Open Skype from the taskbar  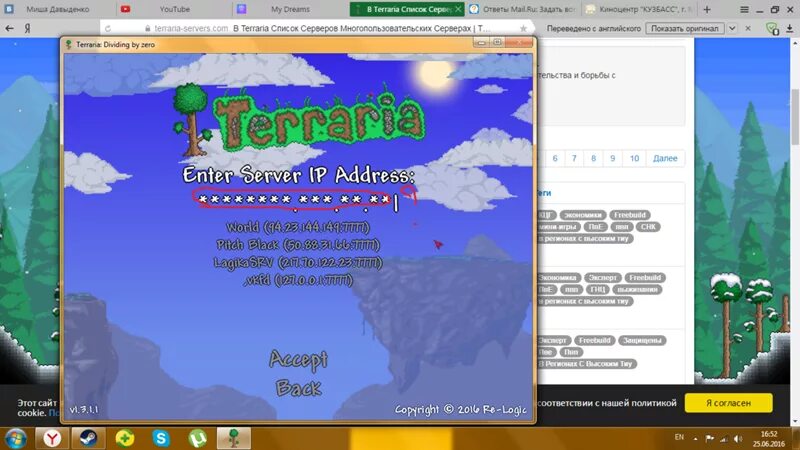coord(161,438)
